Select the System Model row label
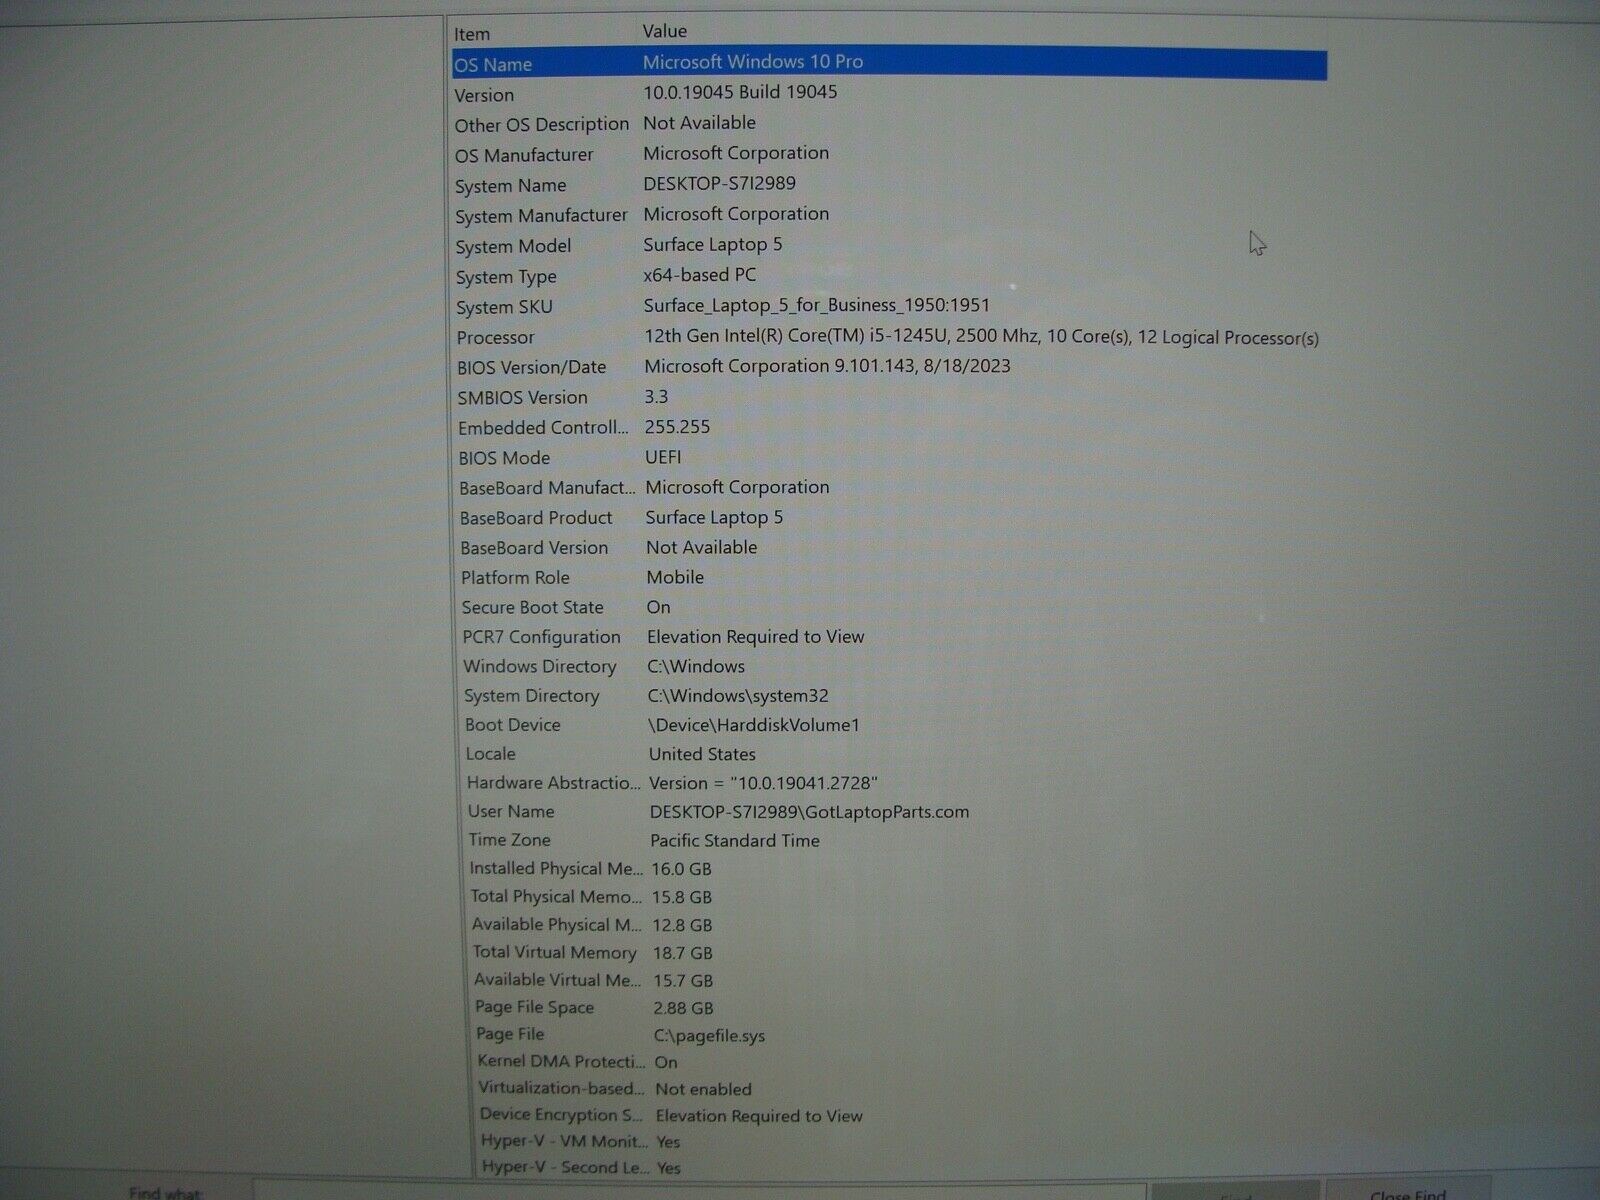The image size is (1600, 1200). 513,247
